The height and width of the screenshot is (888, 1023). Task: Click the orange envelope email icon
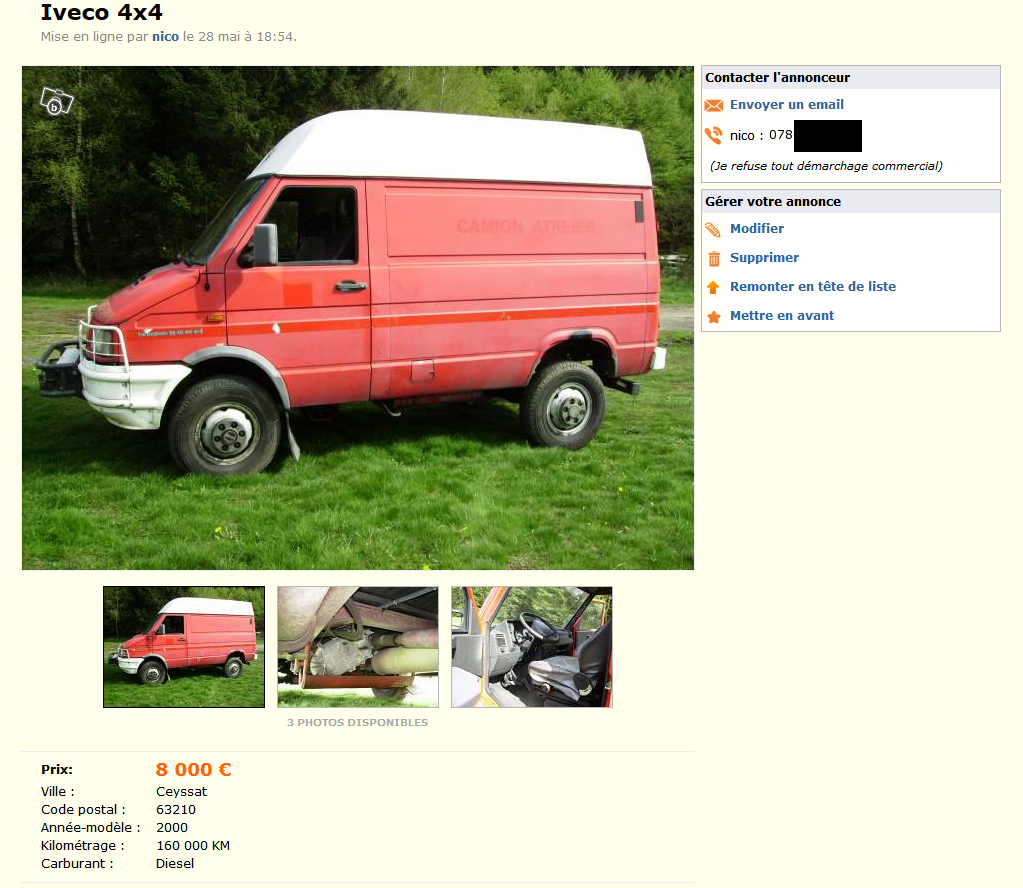(714, 105)
